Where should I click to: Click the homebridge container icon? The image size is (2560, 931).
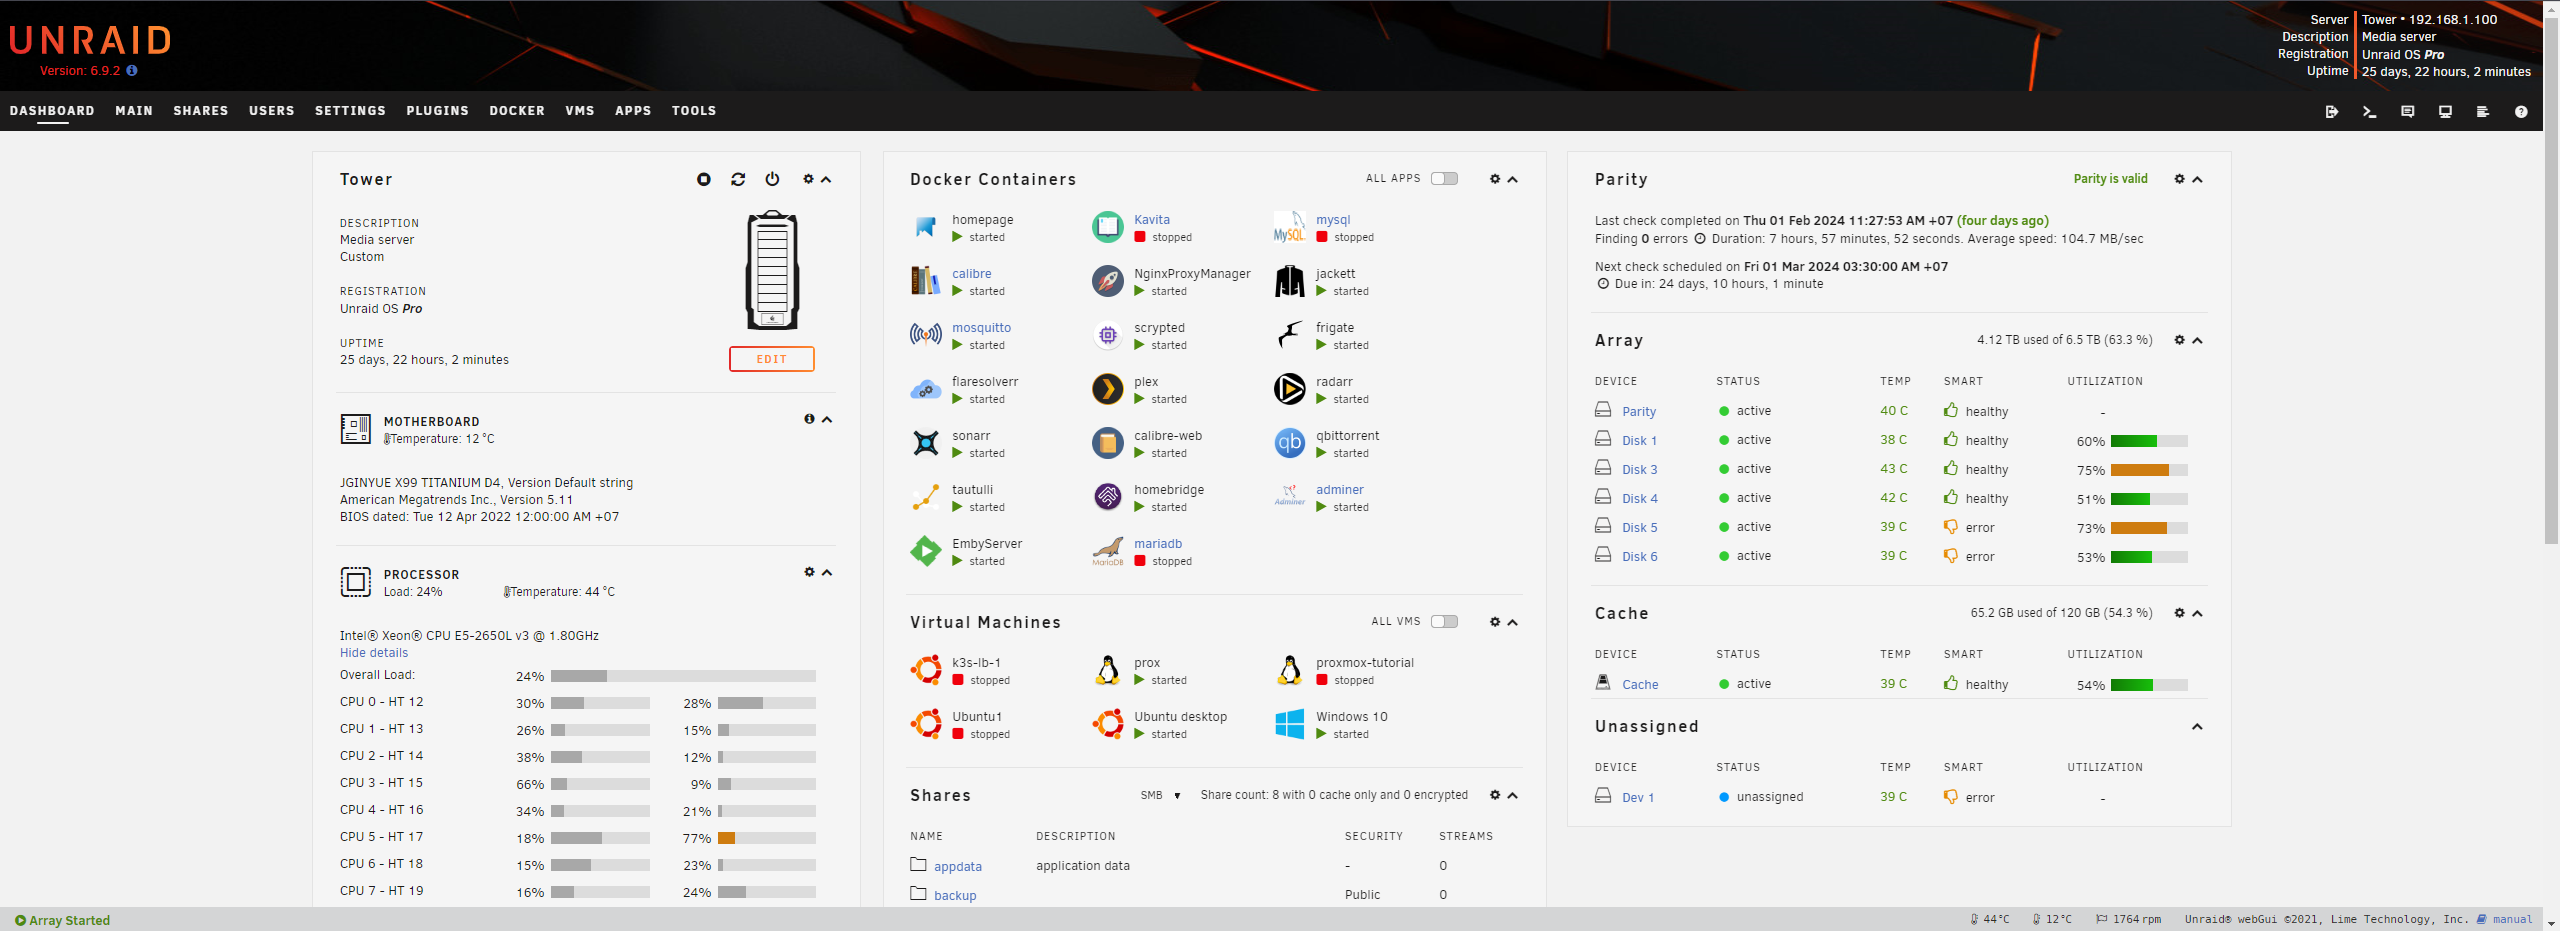pos(1108,497)
